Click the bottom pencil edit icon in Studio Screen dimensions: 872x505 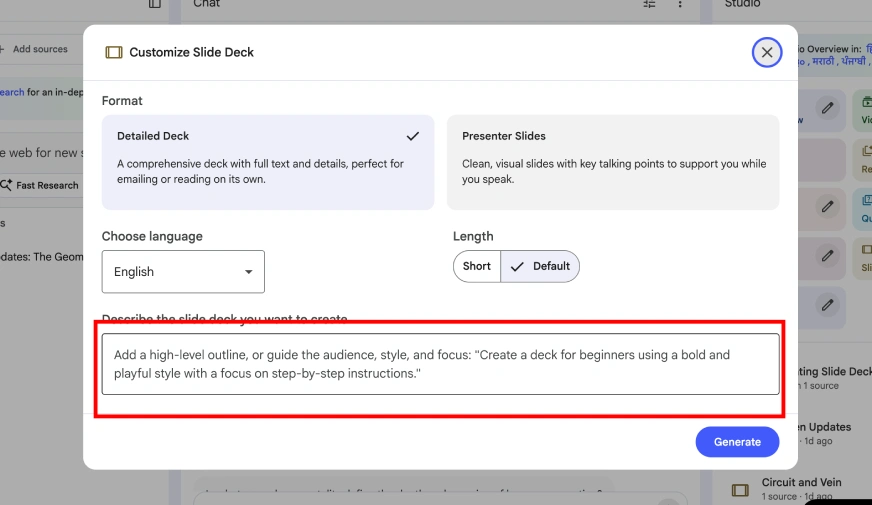pos(827,304)
